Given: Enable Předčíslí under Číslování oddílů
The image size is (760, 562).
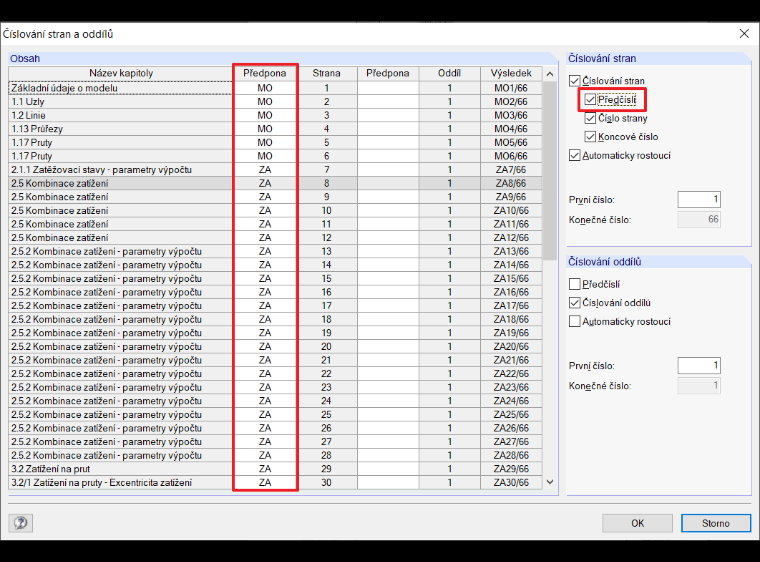Looking at the screenshot, I should click(575, 284).
